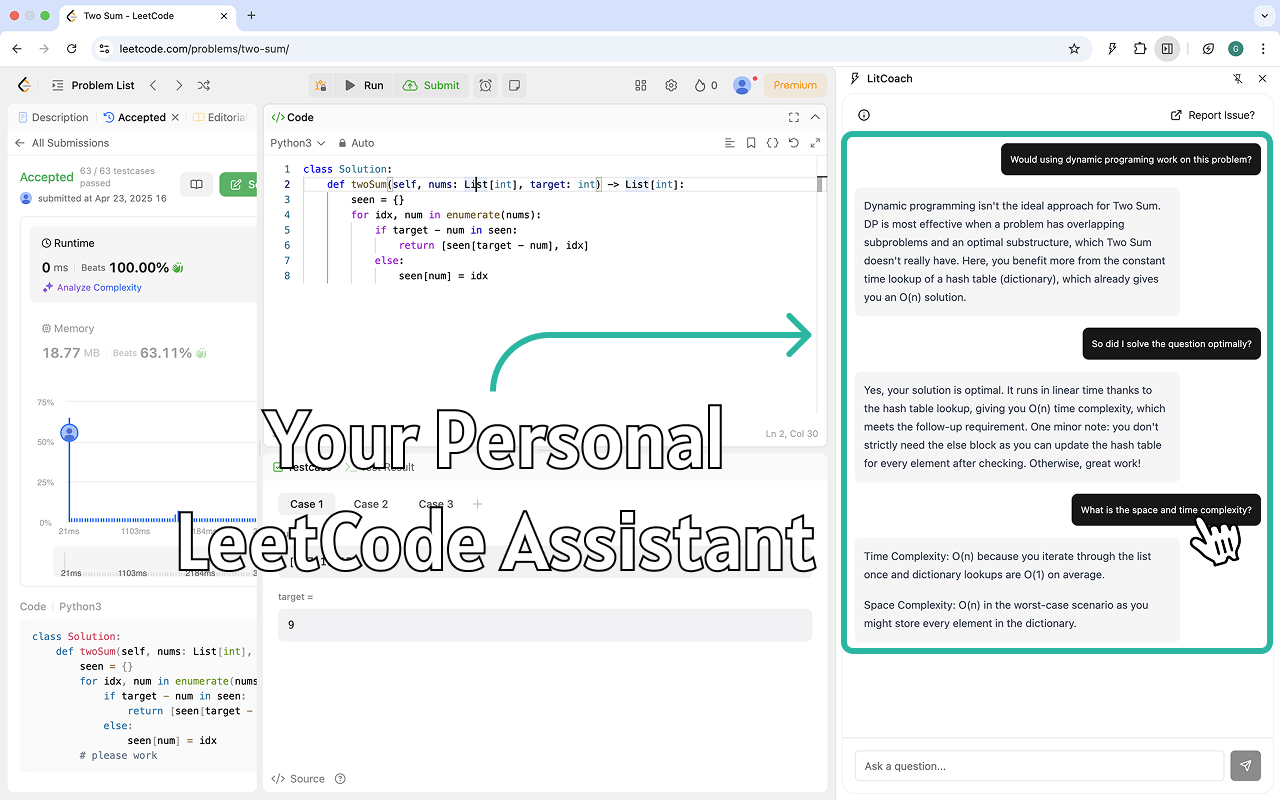The height and width of the screenshot is (800, 1280).
Task: Go to the next problem chevron
Action: tap(178, 85)
